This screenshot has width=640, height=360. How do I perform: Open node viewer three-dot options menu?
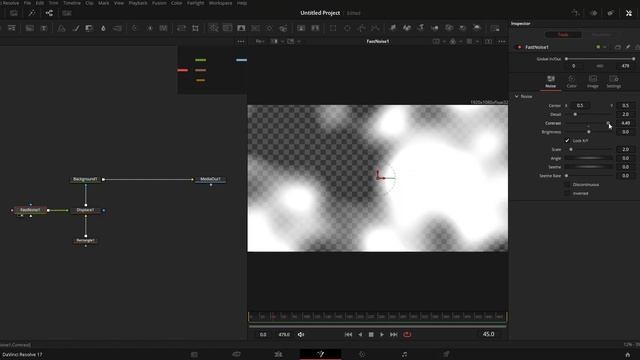click(x=241, y=41)
